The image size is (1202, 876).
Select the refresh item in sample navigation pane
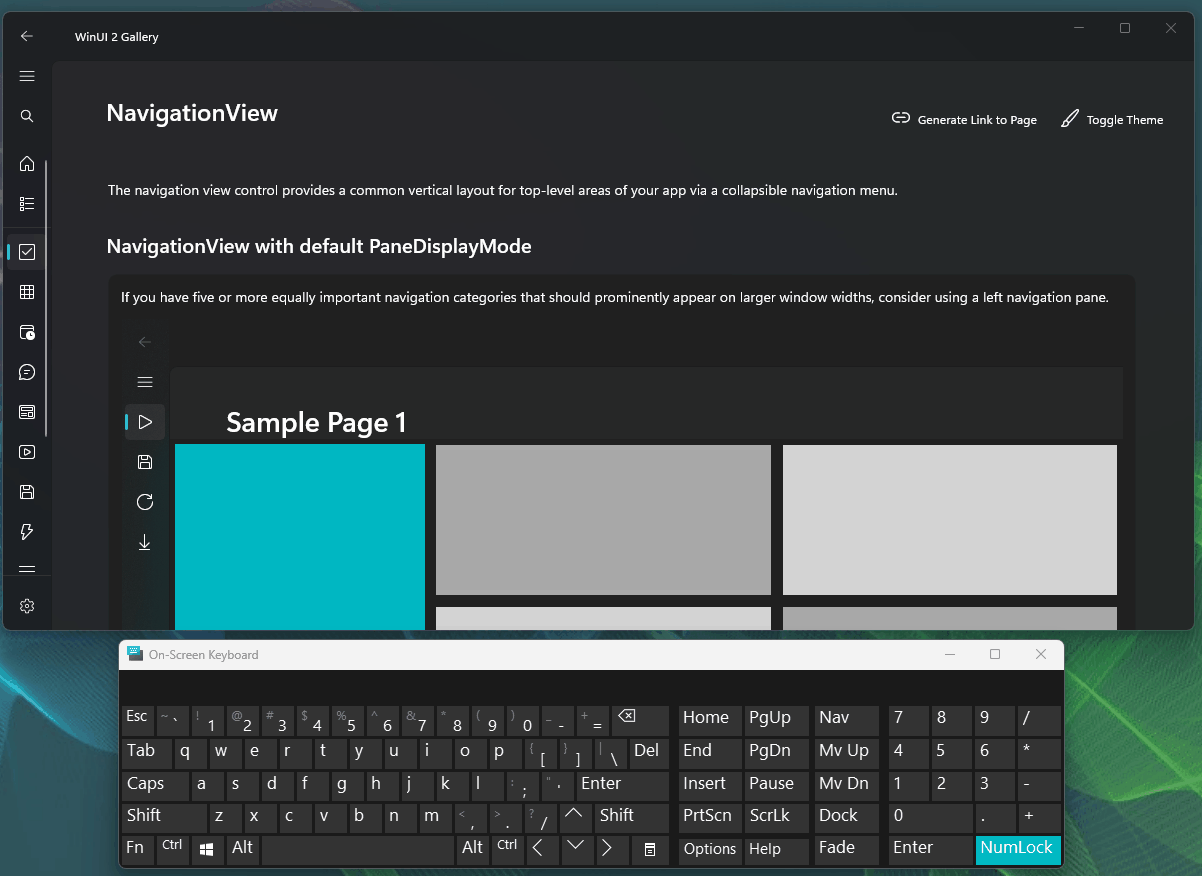click(x=145, y=502)
